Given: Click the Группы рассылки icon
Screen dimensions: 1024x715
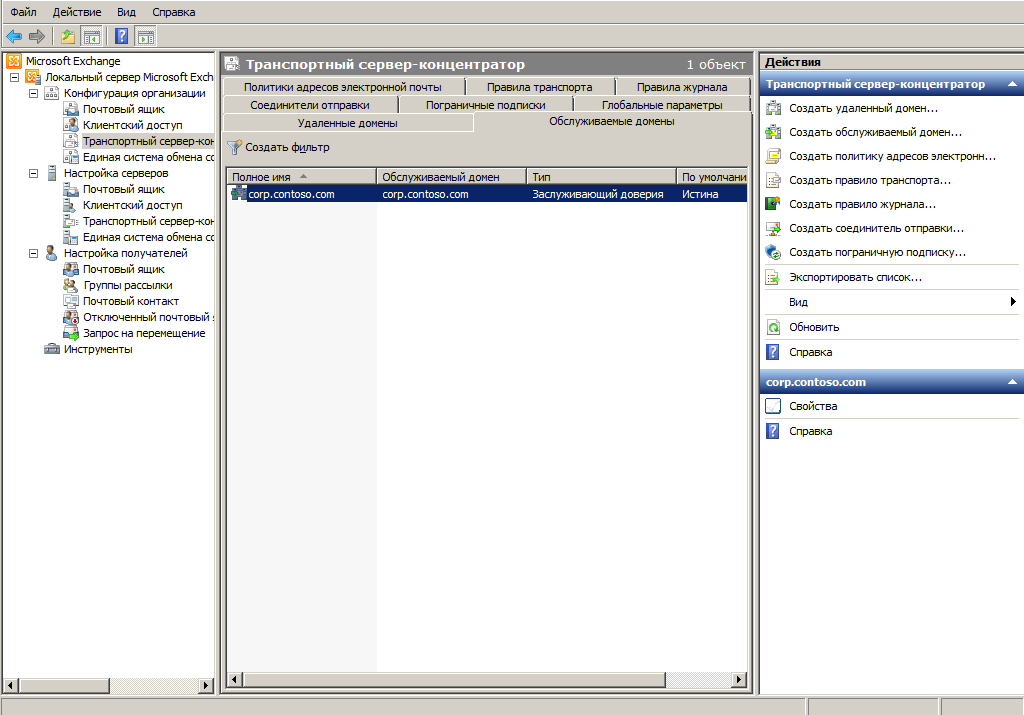Looking at the screenshot, I should pyautogui.click(x=71, y=285).
